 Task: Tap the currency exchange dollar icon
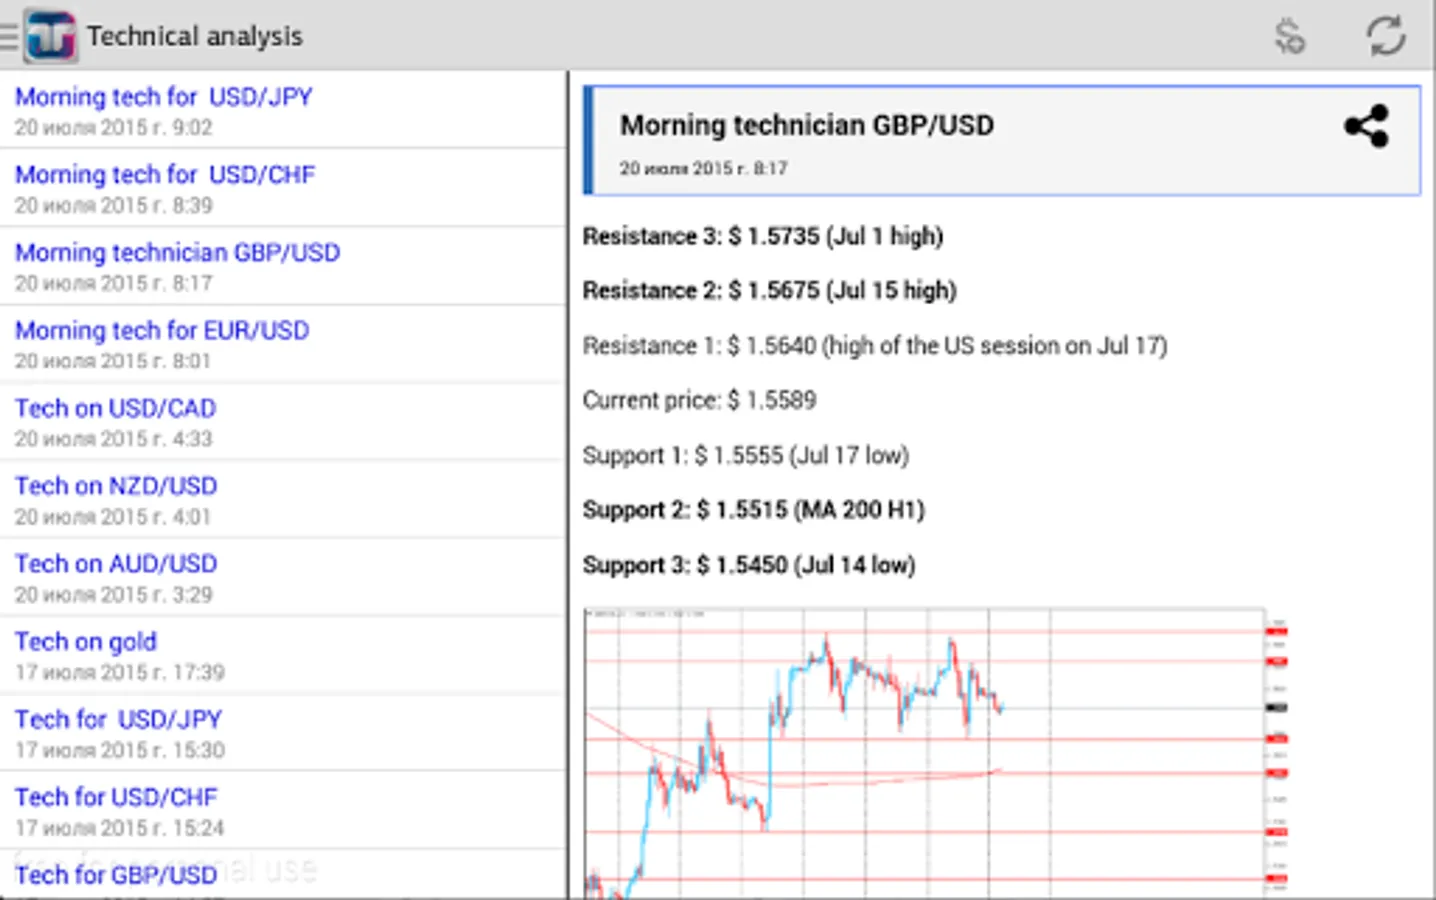point(1290,37)
